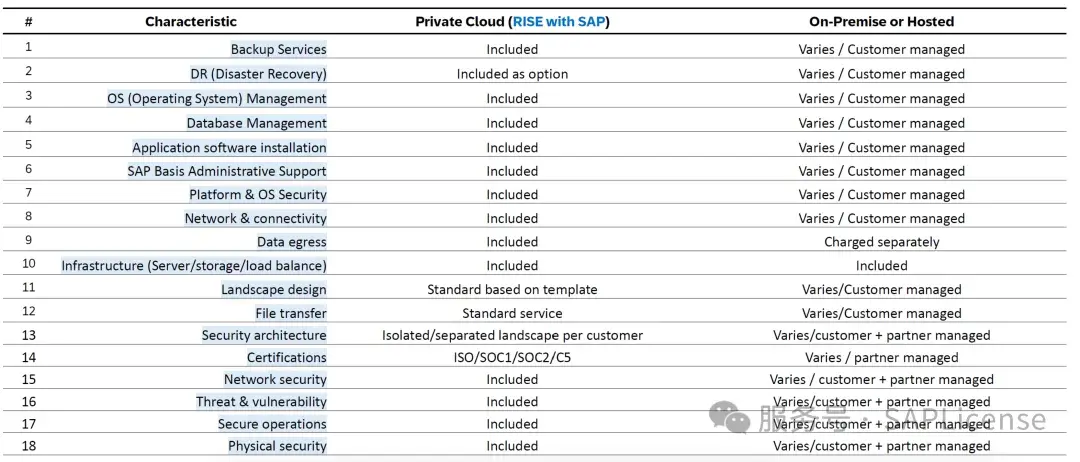The image size is (1080, 462).
Task: Click the 'Included as option' cell
Action: [512, 74]
